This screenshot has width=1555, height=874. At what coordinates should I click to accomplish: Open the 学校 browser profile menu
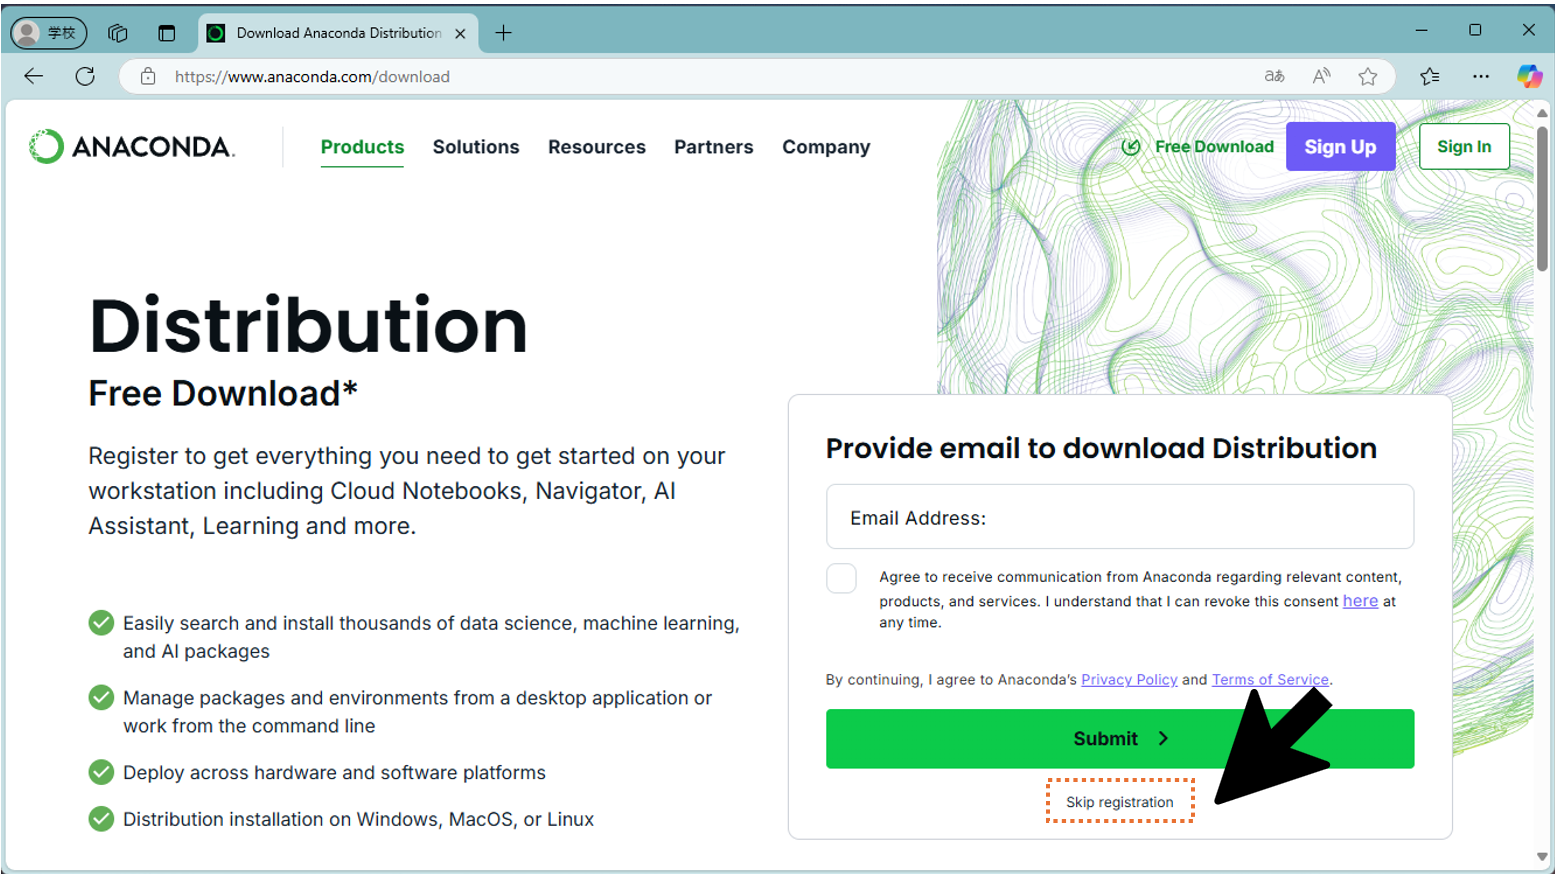tap(48, 32)
